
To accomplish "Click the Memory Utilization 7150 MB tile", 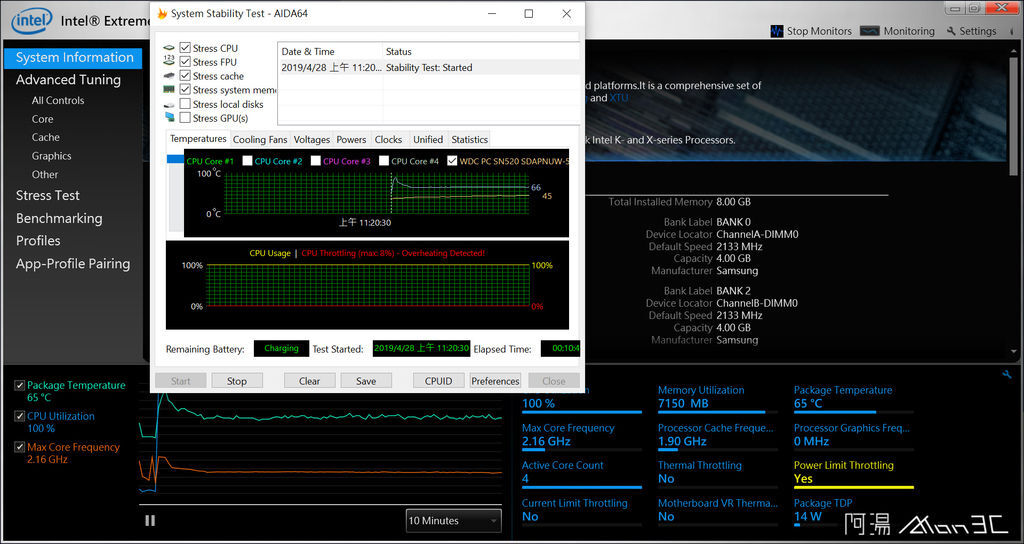I will [x=717, y=398].
